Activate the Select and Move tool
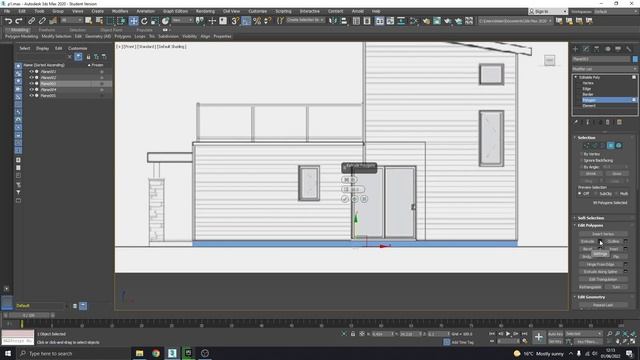The height and width of the screenshot is (360, 640). tap(133, 21)
